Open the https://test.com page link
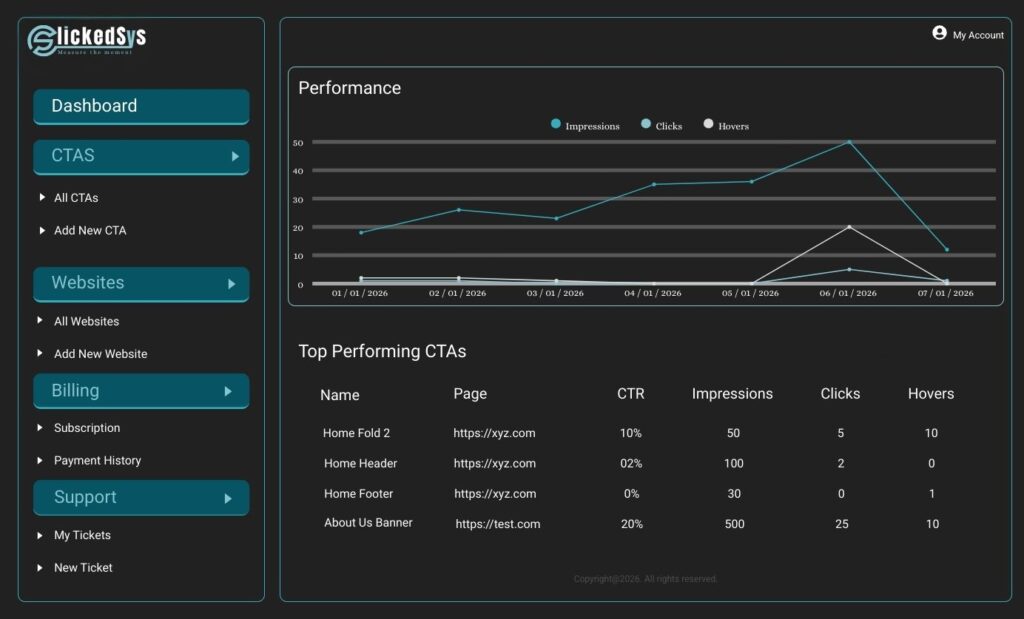The width and height of the screenshot is (1024, 619). pyautogui.click(x=498, y=524)
